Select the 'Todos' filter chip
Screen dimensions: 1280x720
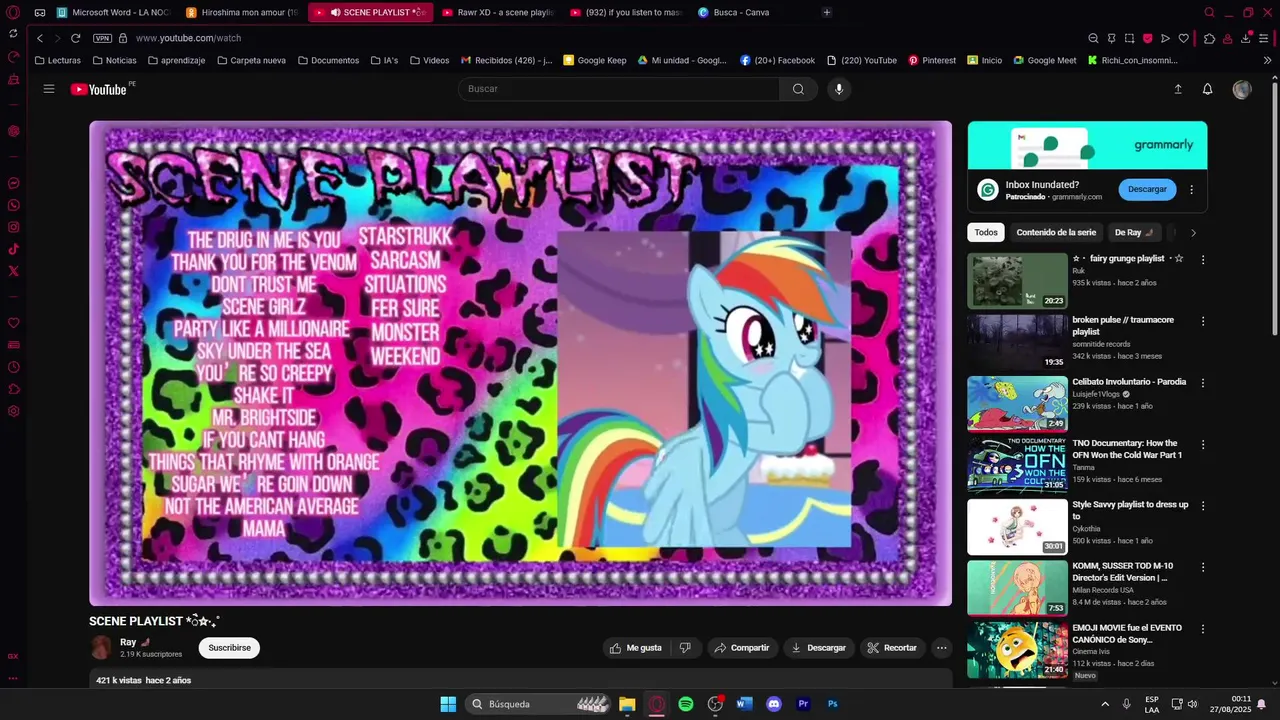[x=986, y=233]
